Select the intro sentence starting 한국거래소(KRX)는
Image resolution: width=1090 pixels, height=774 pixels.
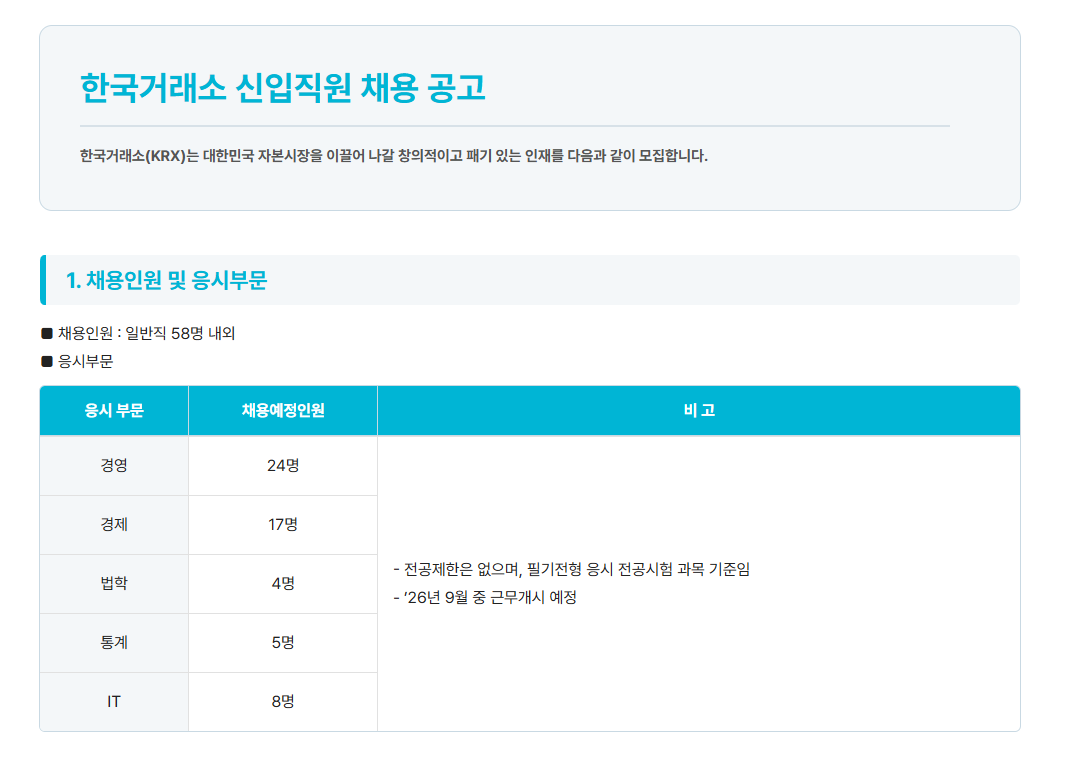point(393,156)
